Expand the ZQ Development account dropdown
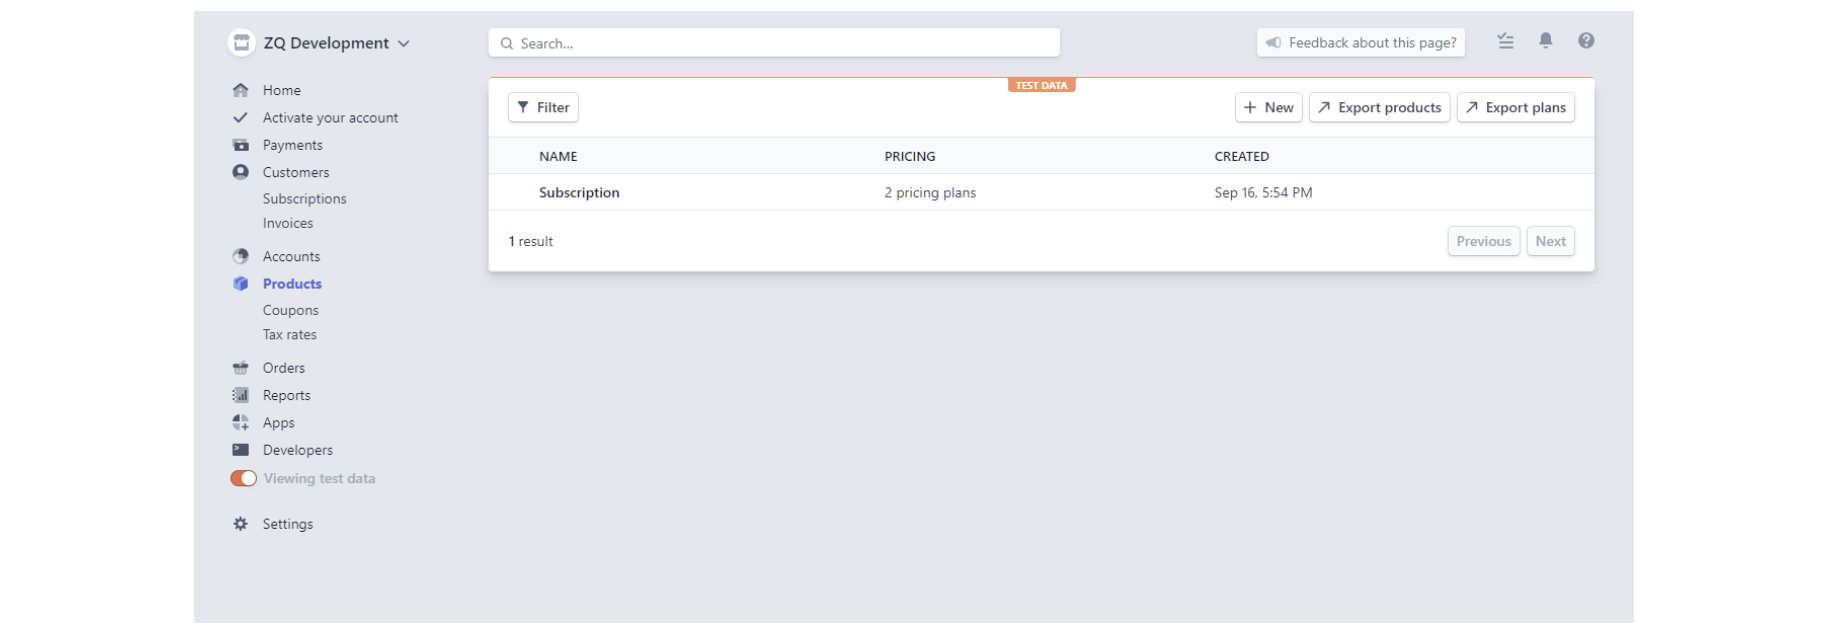This screenshot has height=634, width=1830. (x=404, y=44)
